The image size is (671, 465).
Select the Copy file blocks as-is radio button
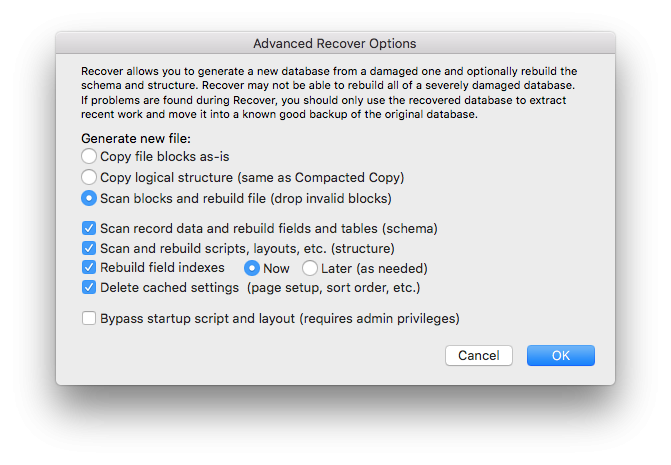tap(89, 156)
